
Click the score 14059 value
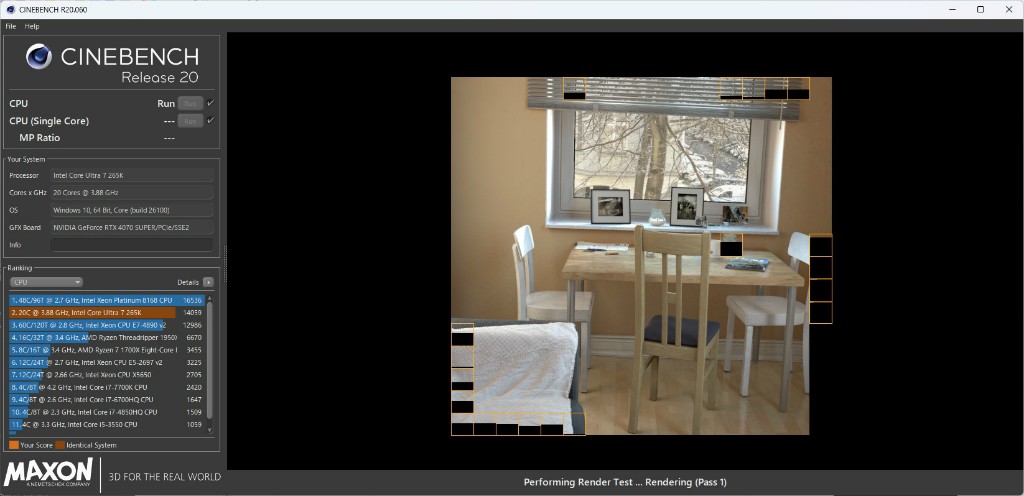(192, 313)
